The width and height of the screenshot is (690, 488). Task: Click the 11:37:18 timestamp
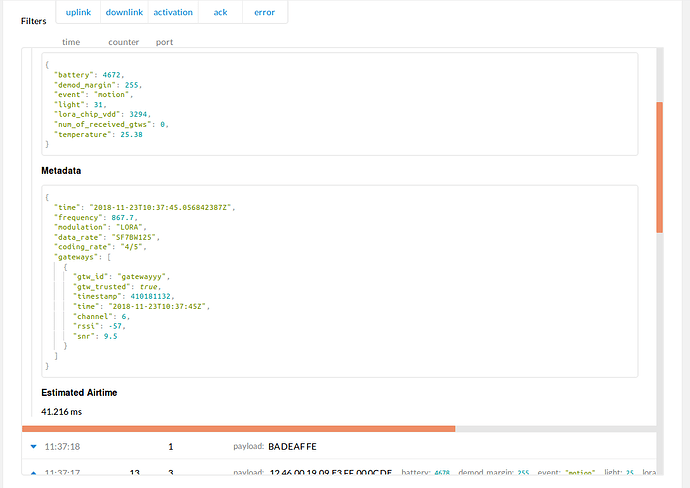click(62, 447)
